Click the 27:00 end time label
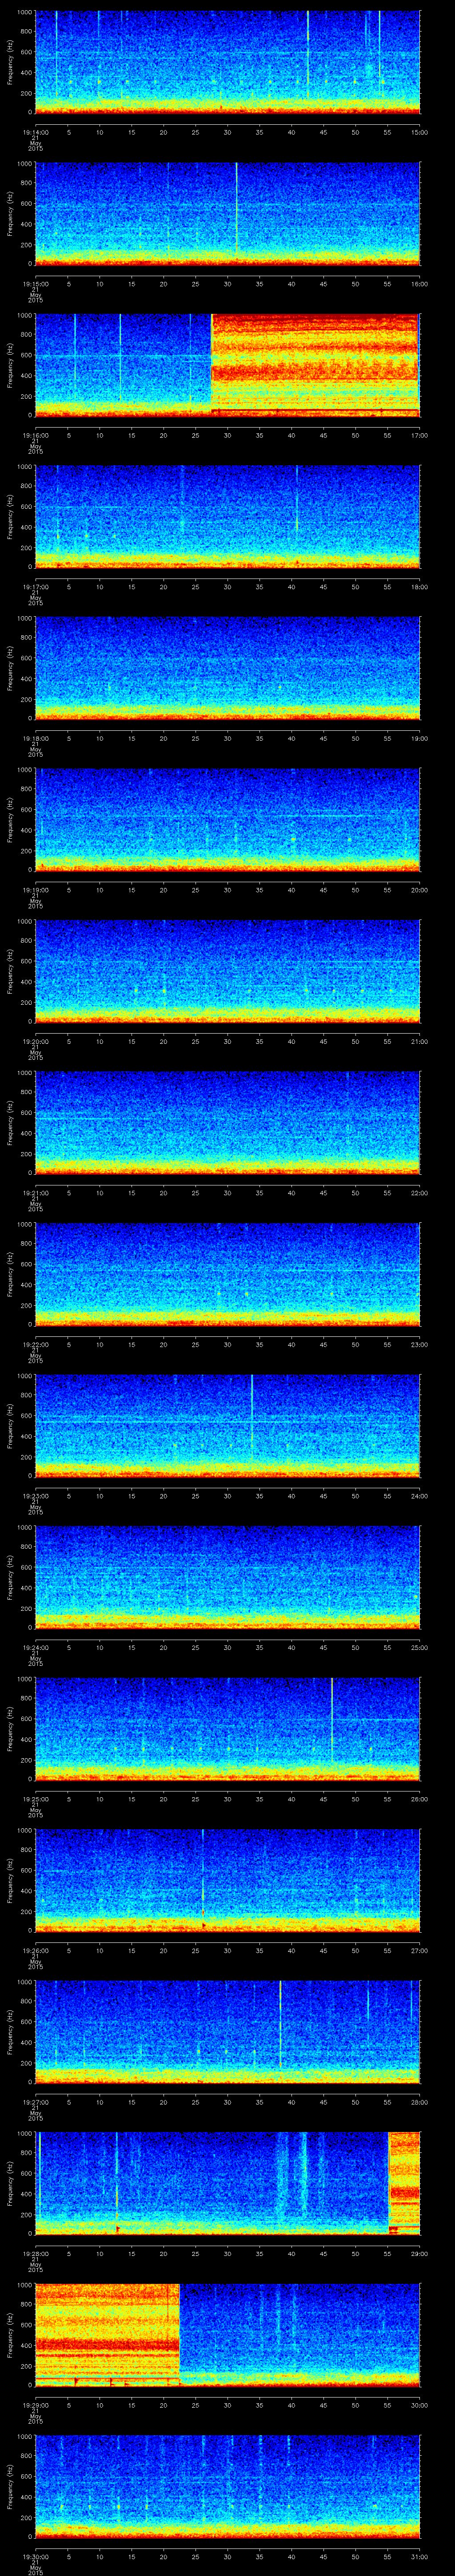Screen dimensions: 455x2576 coord(419,1950)
